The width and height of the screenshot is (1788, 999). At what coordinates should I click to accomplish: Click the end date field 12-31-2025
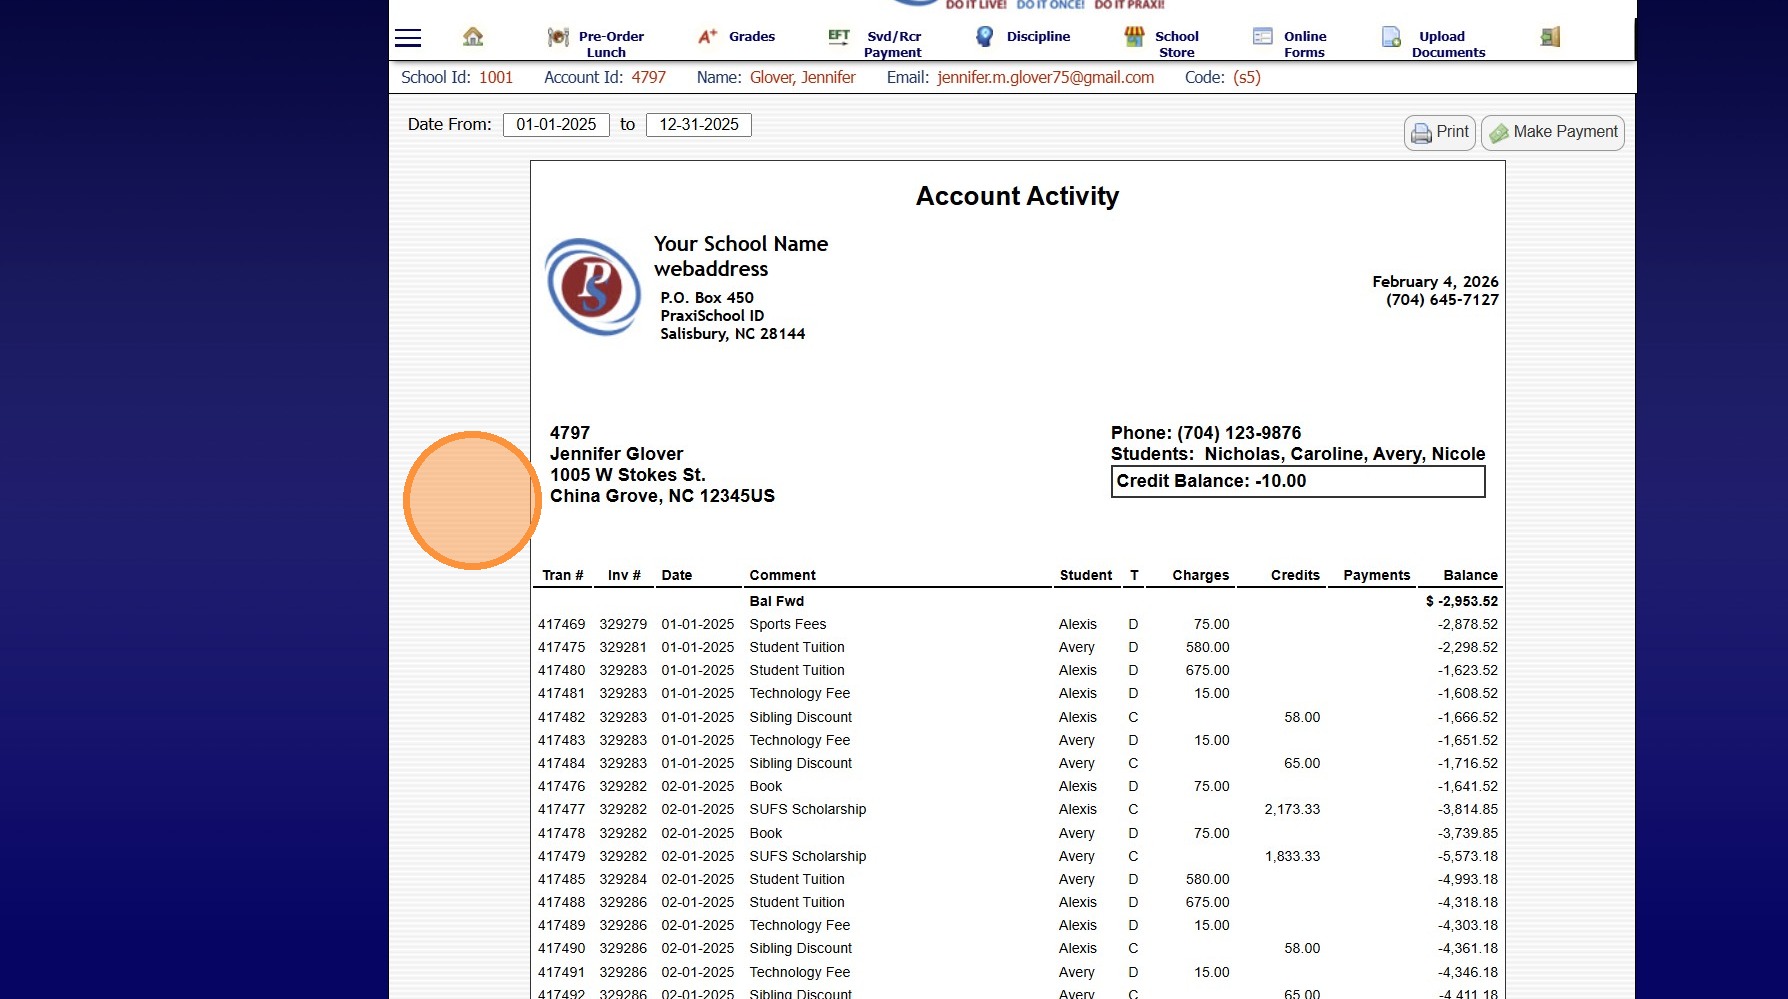[x=699, y=125]
